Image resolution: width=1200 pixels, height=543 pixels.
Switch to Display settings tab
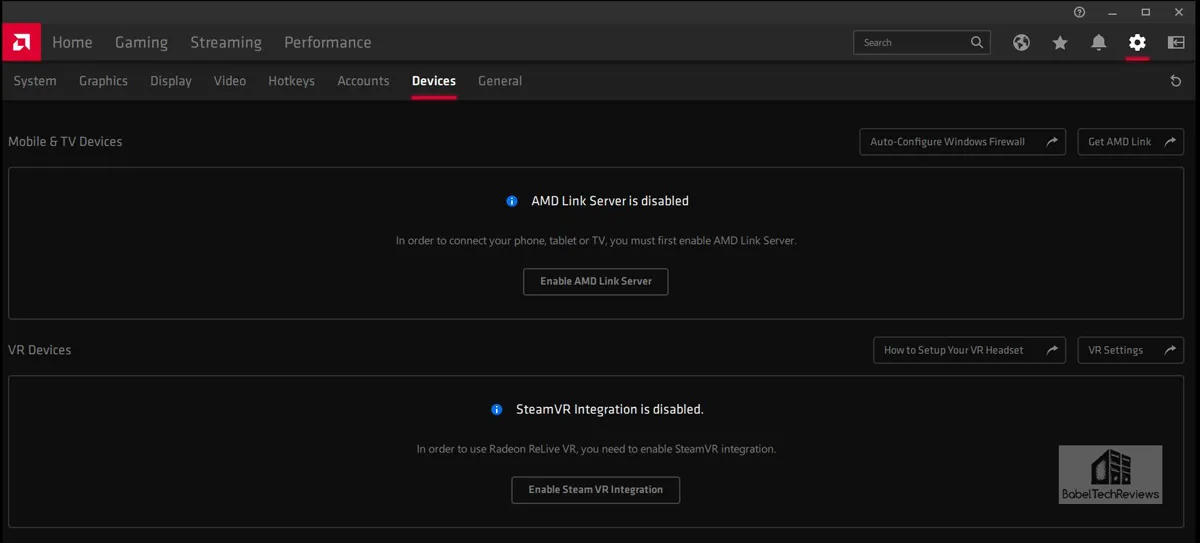(x=171, y=81)
